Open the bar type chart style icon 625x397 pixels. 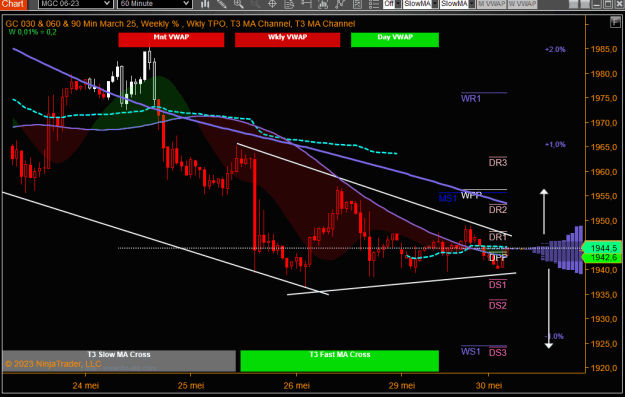(205, 4)
